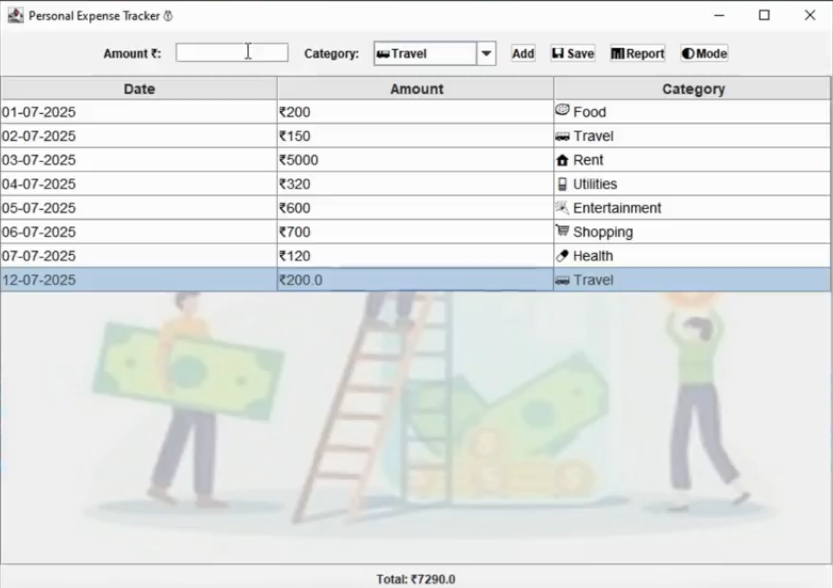This screenshot has width=833, height=588.
Task: Click the pill icon beside Health
Action: coord(562,256)
